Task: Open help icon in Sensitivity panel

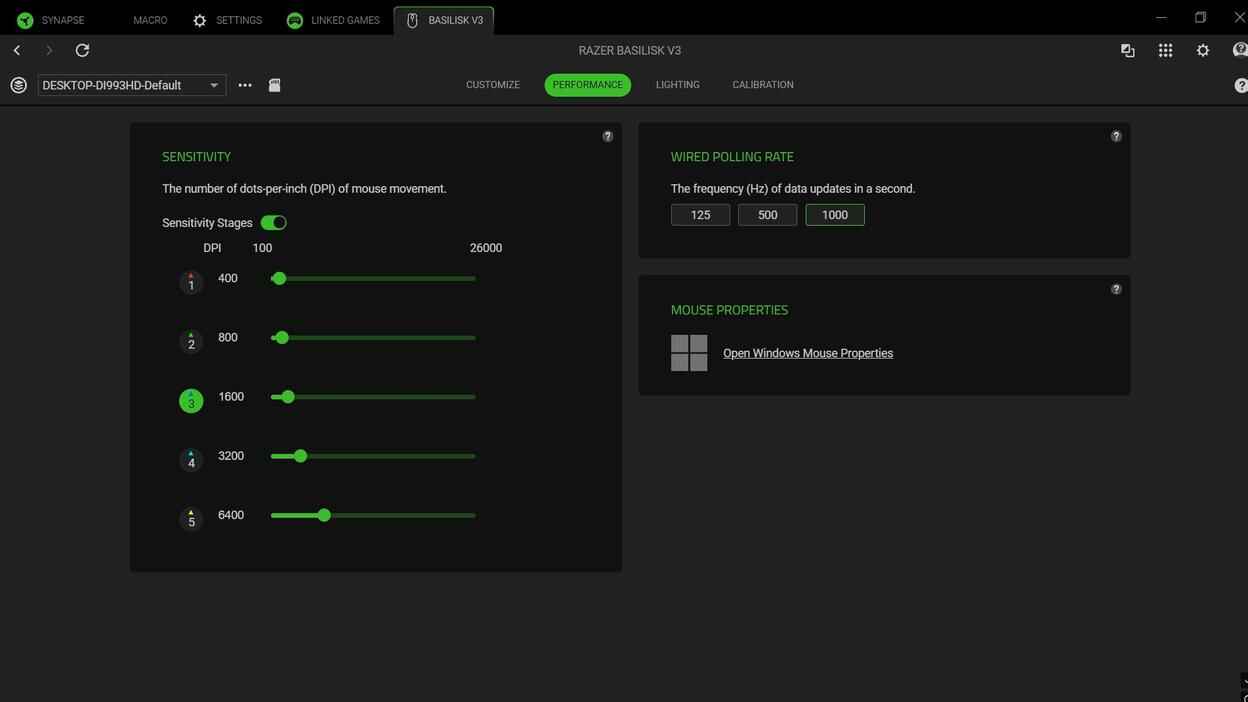Action: pos(607,136)
